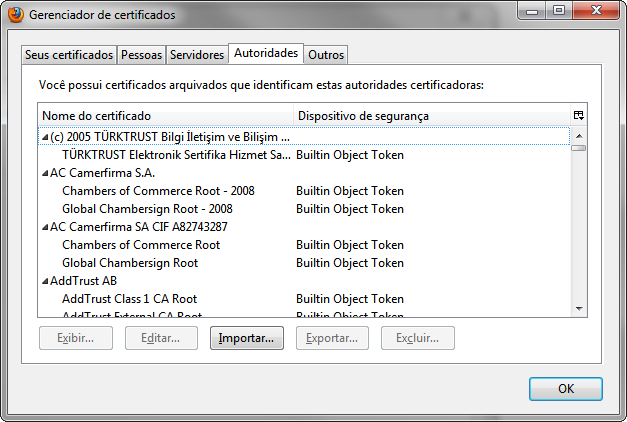Confirm with the OK button
The image size is (627, 422).
565,389
